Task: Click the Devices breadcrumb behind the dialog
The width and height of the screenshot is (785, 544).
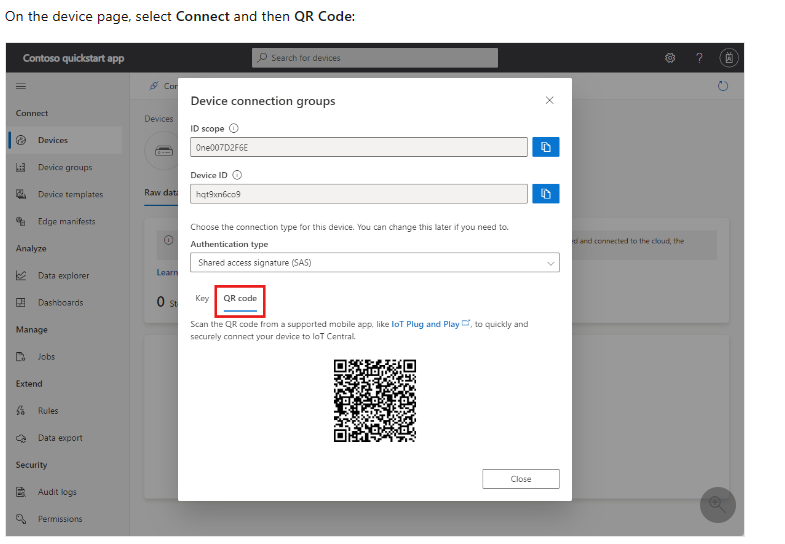Action: tap(159, 119)
